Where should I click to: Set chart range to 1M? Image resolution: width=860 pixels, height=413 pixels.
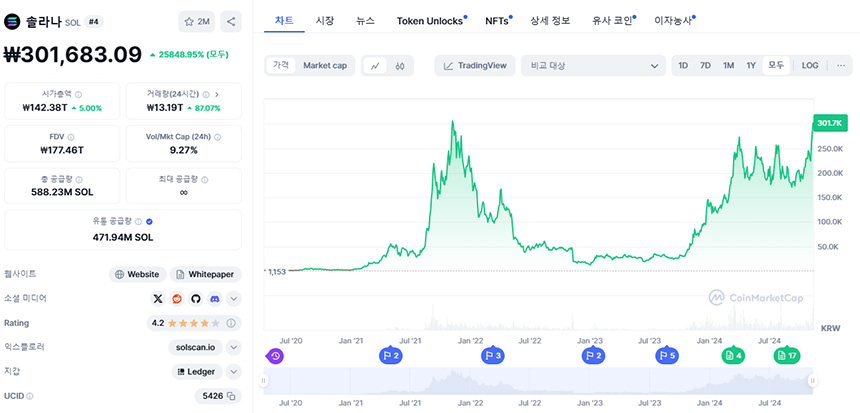pos(728,65)
